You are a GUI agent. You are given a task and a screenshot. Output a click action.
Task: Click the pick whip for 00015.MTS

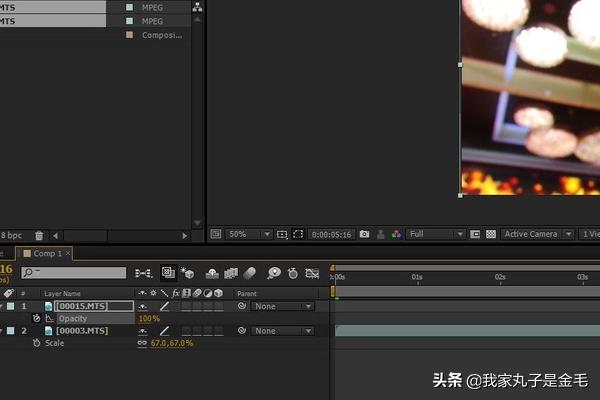(x=241, y=306)
